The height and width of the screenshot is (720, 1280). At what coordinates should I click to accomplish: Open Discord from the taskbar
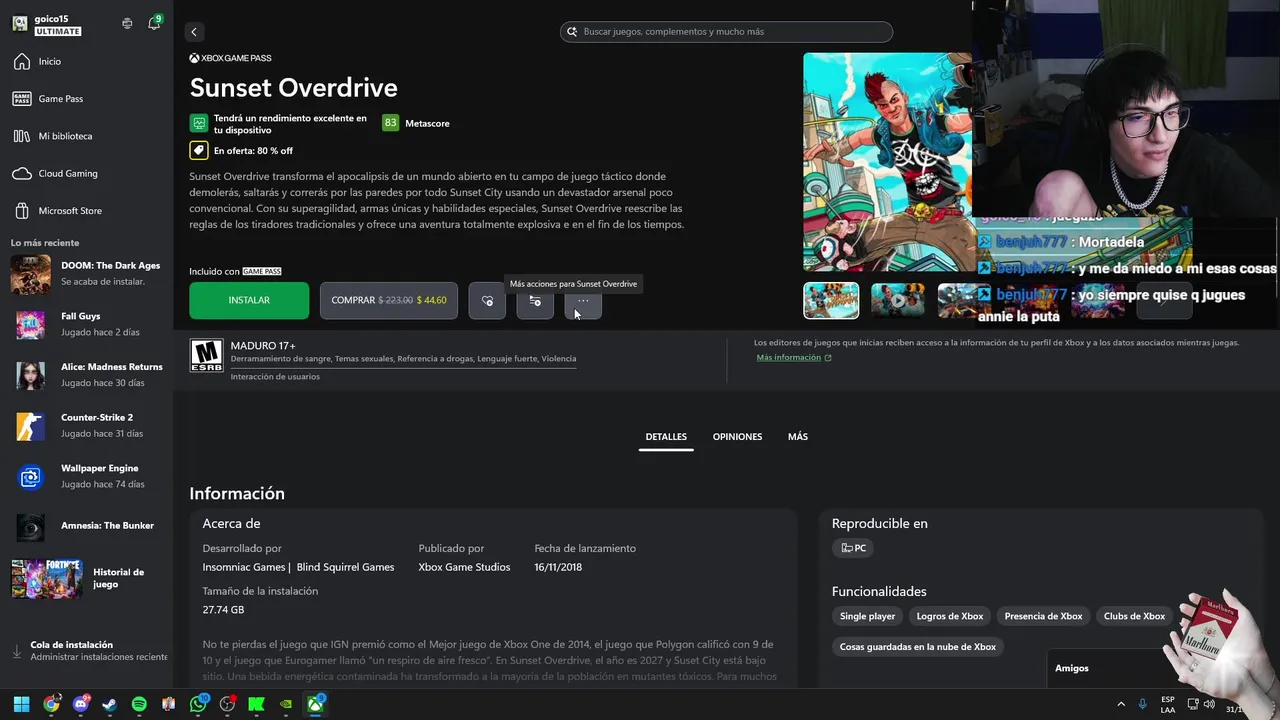click(x=80, y=704)
